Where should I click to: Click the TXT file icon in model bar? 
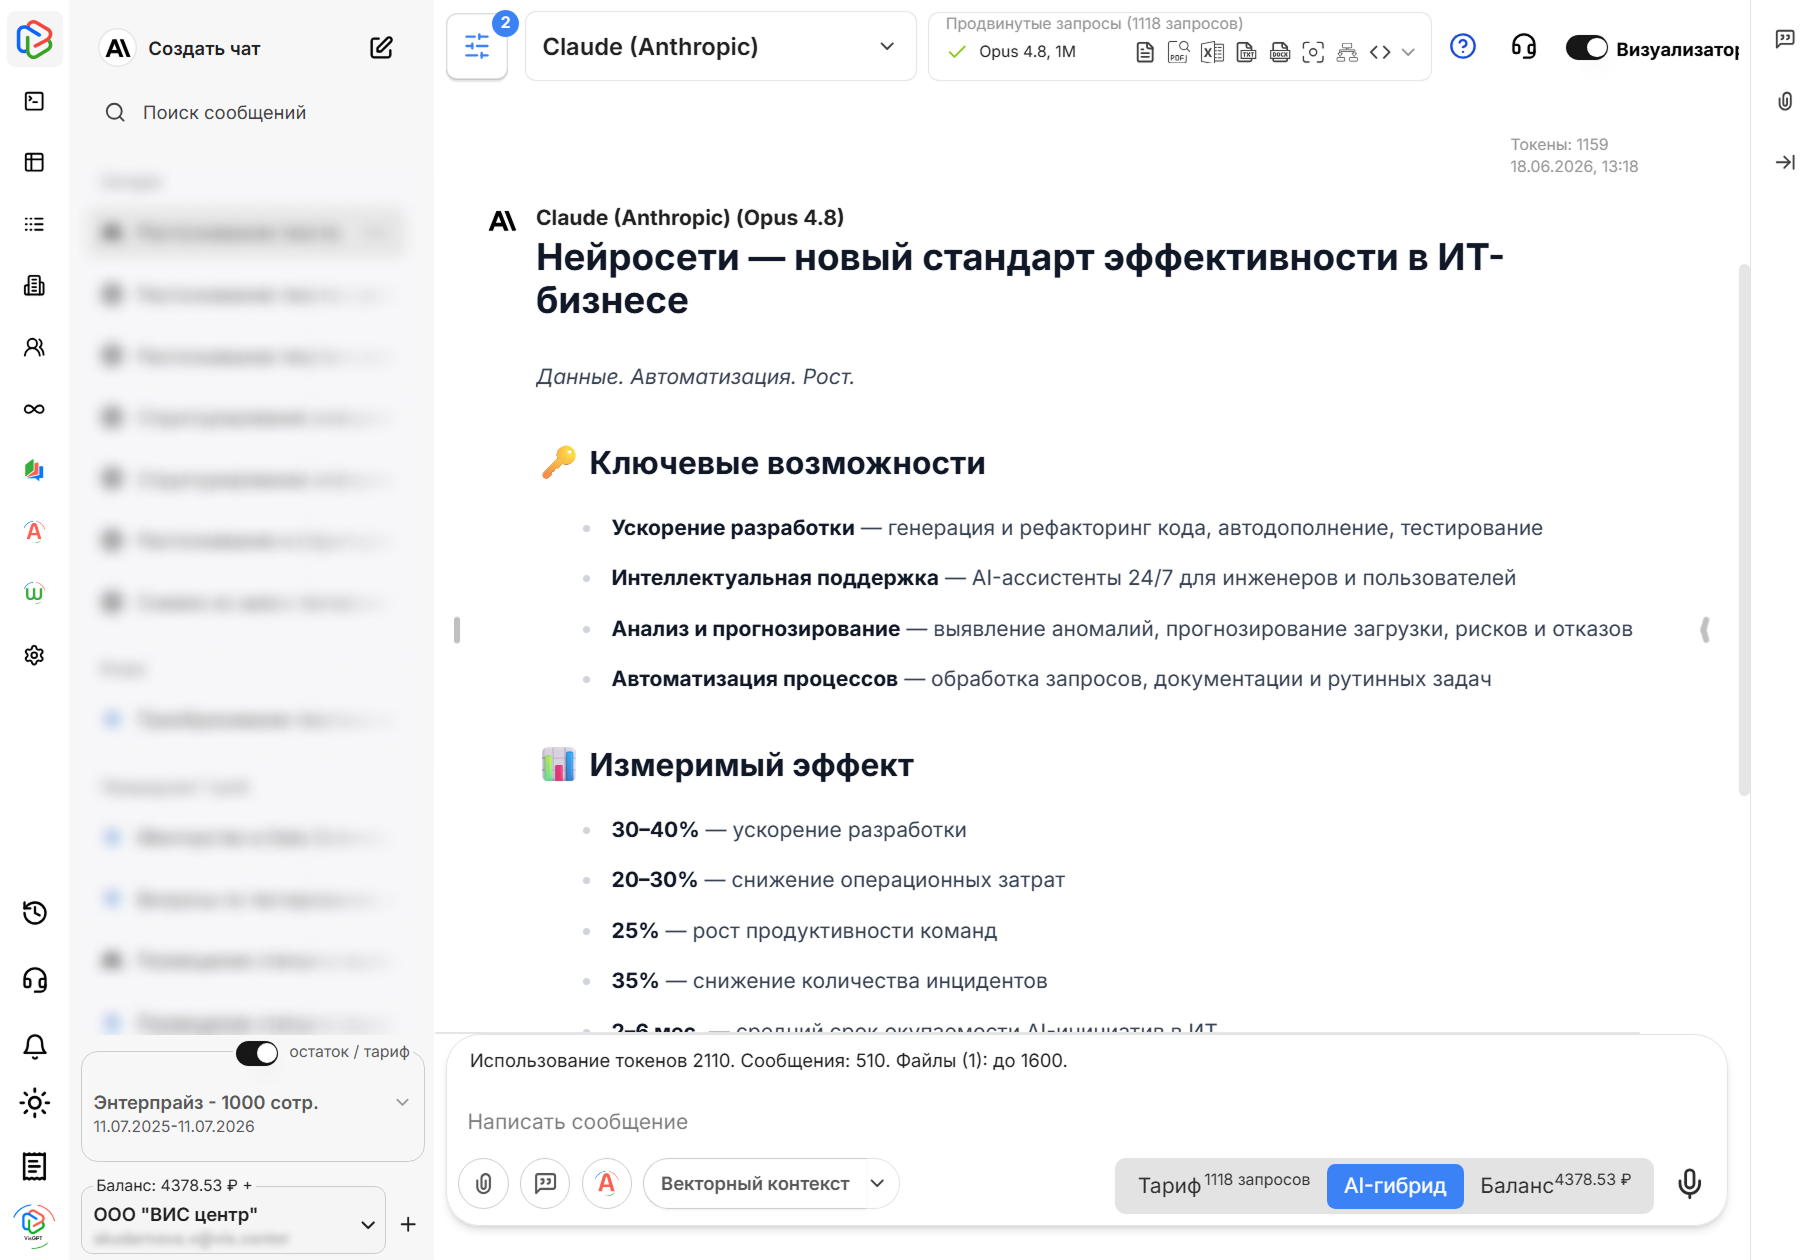click(1246, 52)
